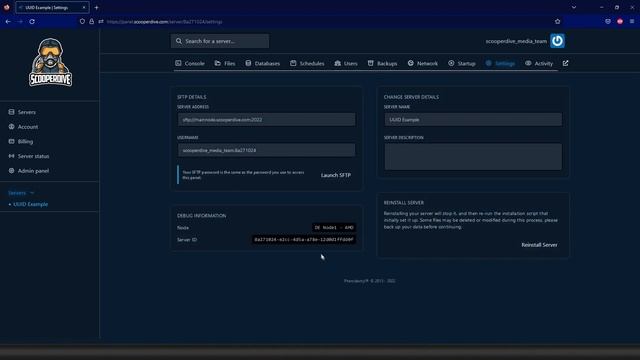Click the Firefox icon in the title bar
This screenshot has width=640, height=360.
click(7, 7)
